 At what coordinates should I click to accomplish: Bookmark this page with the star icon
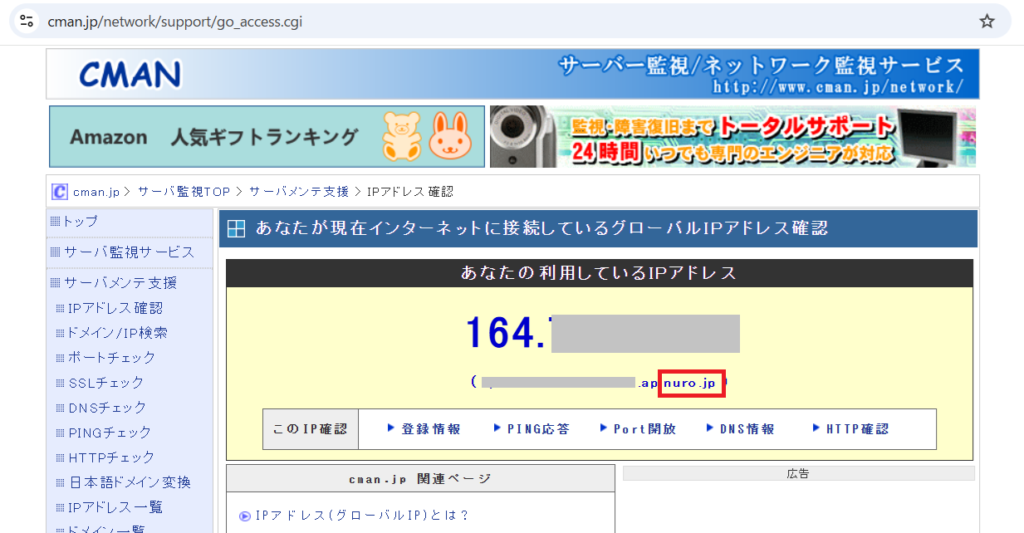tap(987, 22)
